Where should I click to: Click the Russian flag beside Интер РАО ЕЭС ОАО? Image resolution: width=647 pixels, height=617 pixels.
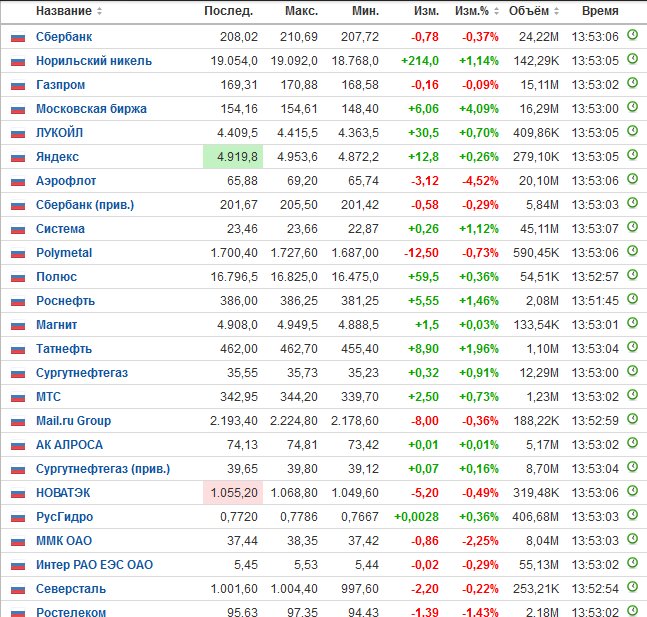tap(18, 565)
